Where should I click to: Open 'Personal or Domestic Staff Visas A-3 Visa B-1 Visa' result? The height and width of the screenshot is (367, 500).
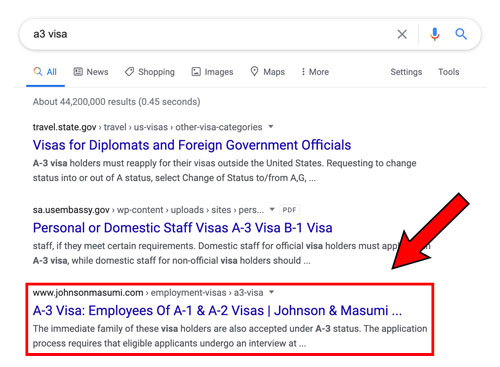[183, 228]
